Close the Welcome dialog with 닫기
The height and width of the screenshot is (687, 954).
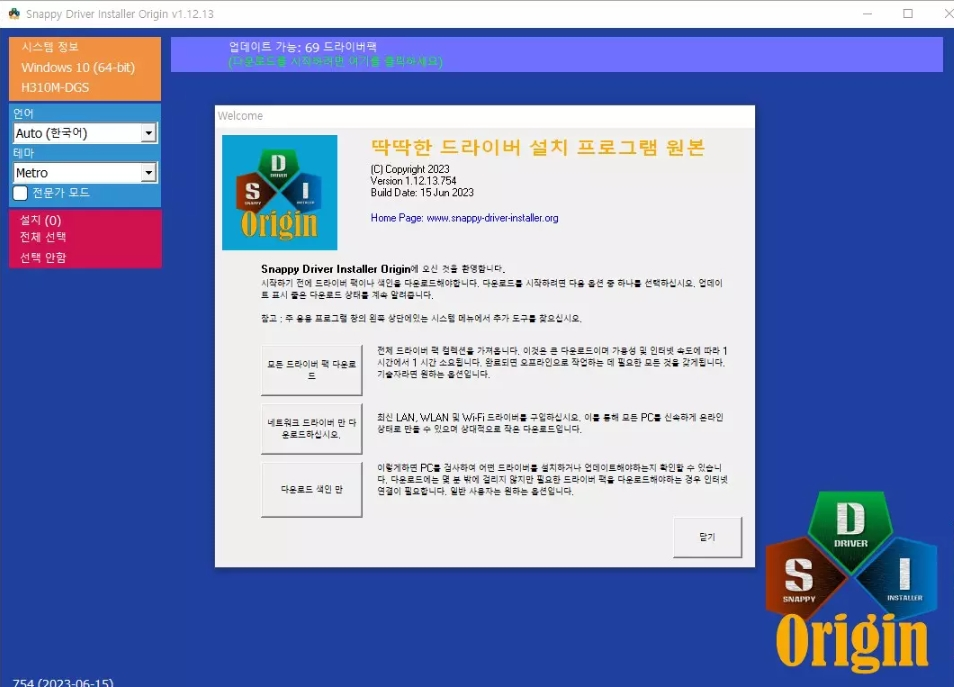[x=708, y=537]
